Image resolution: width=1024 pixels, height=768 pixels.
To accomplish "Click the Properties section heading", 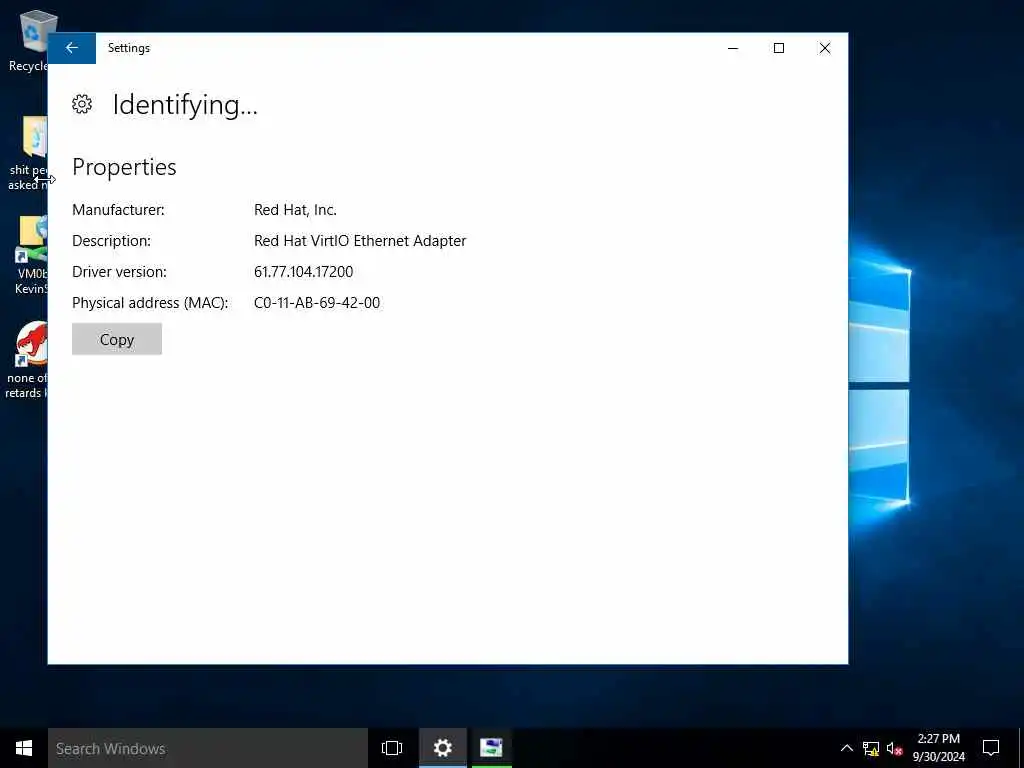I will tap(124, 167).
